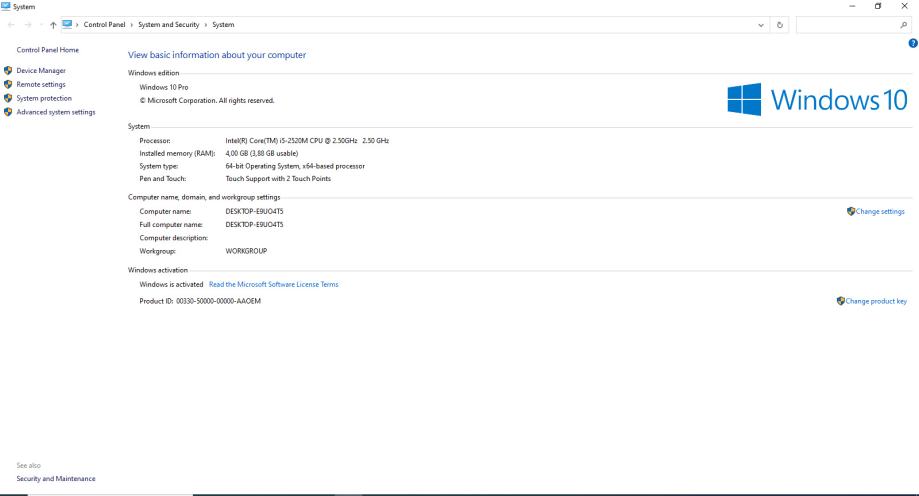The height and width of the screenshot is (496, 919).
Task: Click the forward navigation arrow
Action: [x=28, y=25]
